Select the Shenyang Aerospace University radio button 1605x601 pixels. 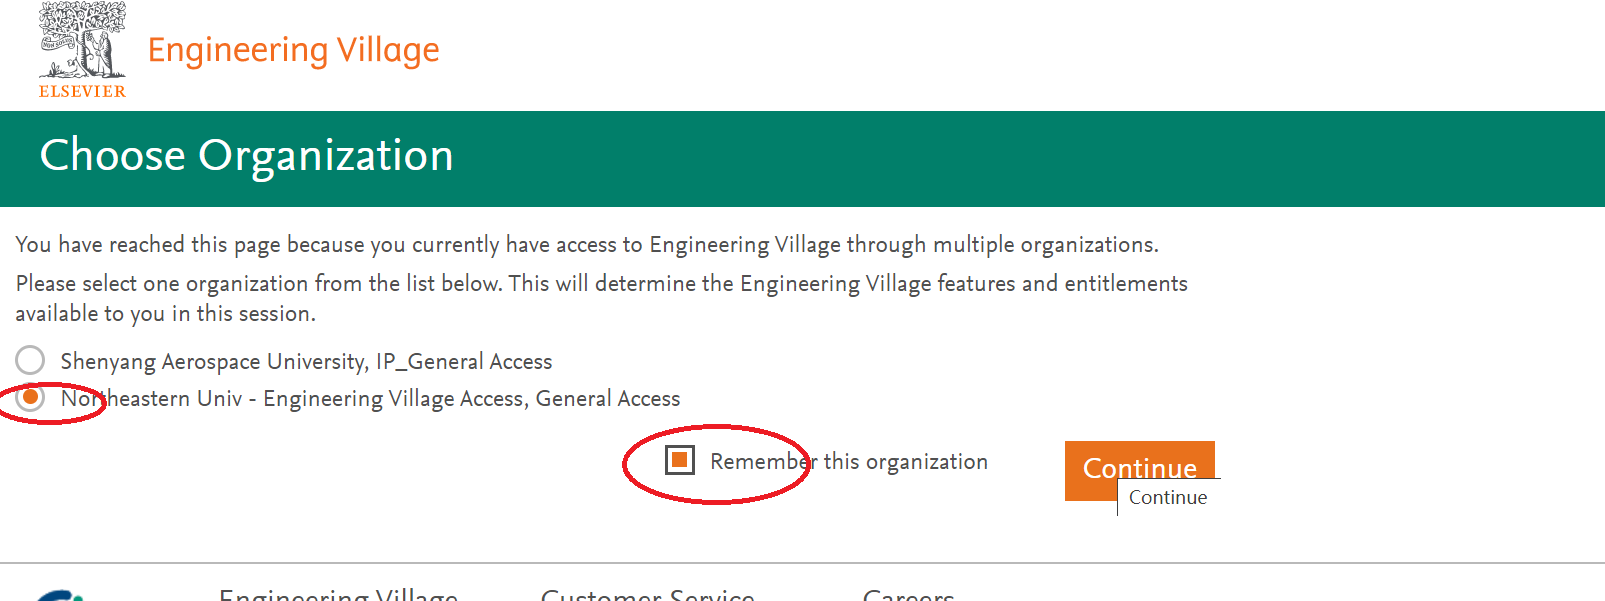coord(30,360)
